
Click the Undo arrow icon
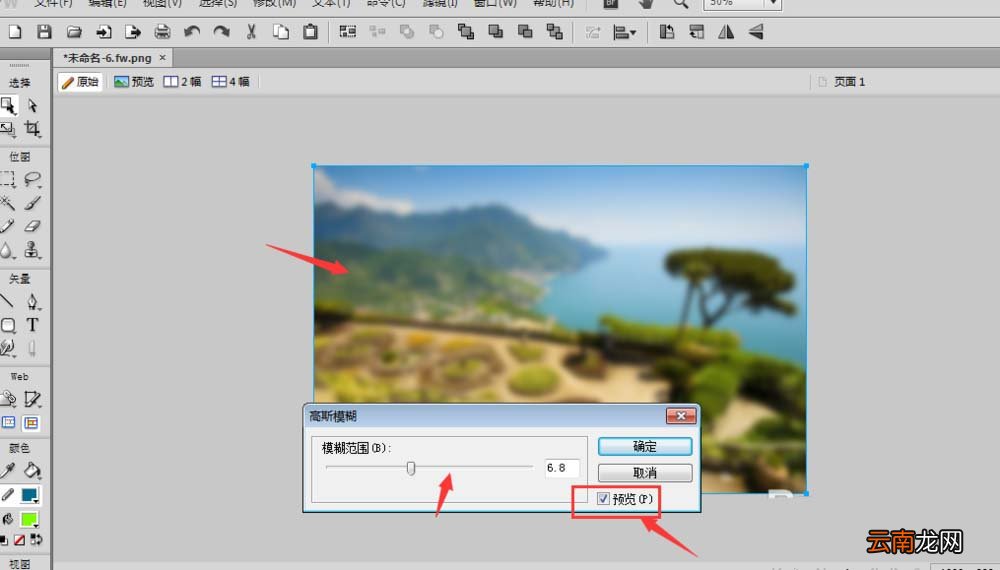(x=192, y=32)
